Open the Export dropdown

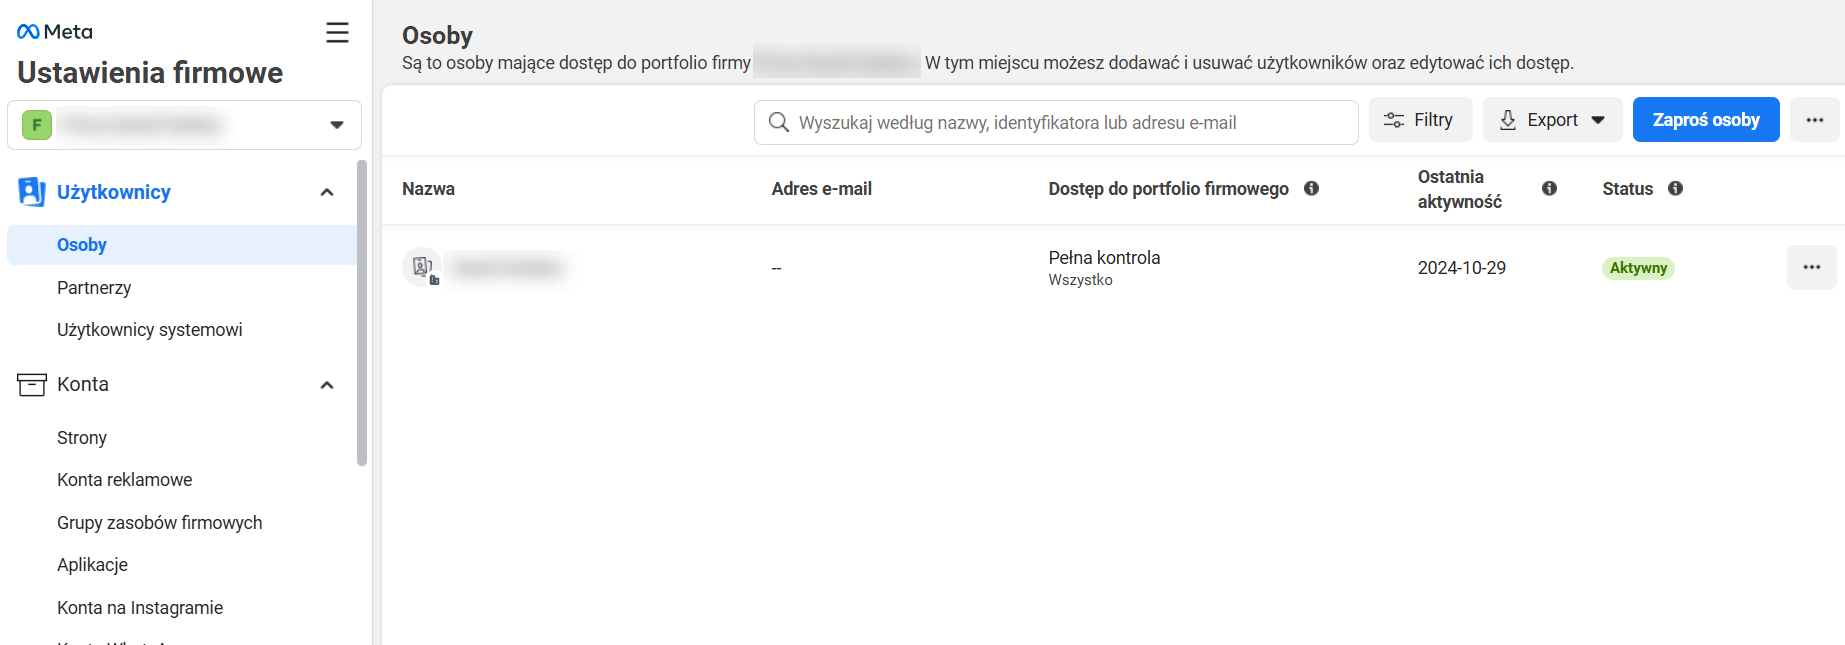1552,120
